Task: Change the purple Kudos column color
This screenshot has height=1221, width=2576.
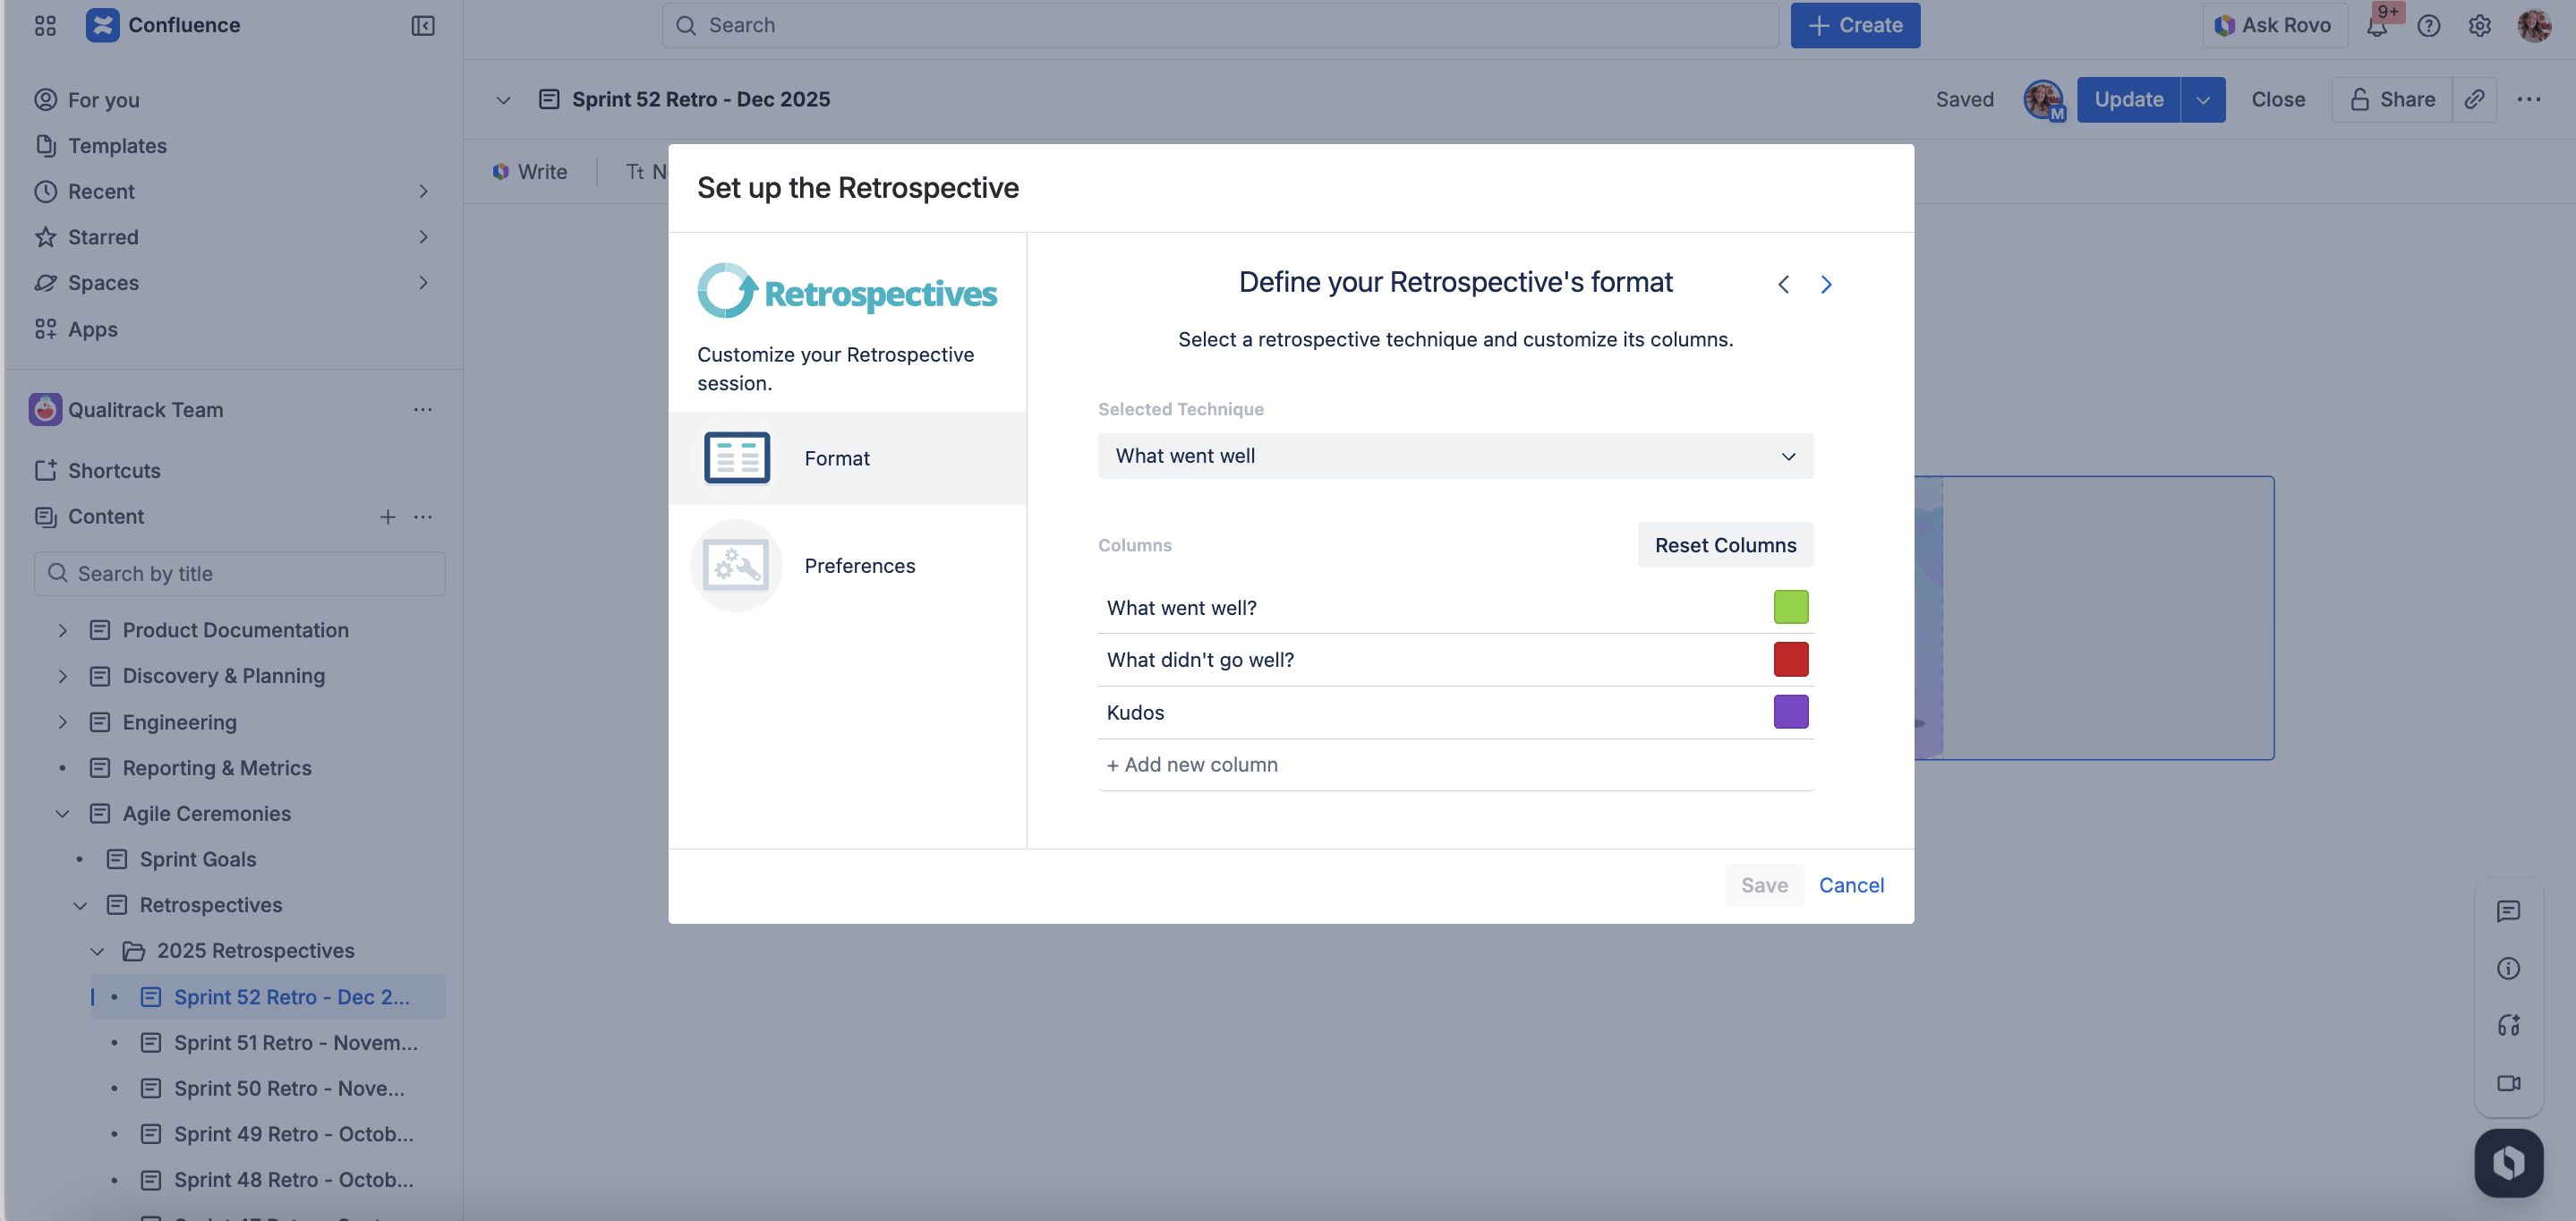Action: pyautogui.click(x=1789, y=712)
